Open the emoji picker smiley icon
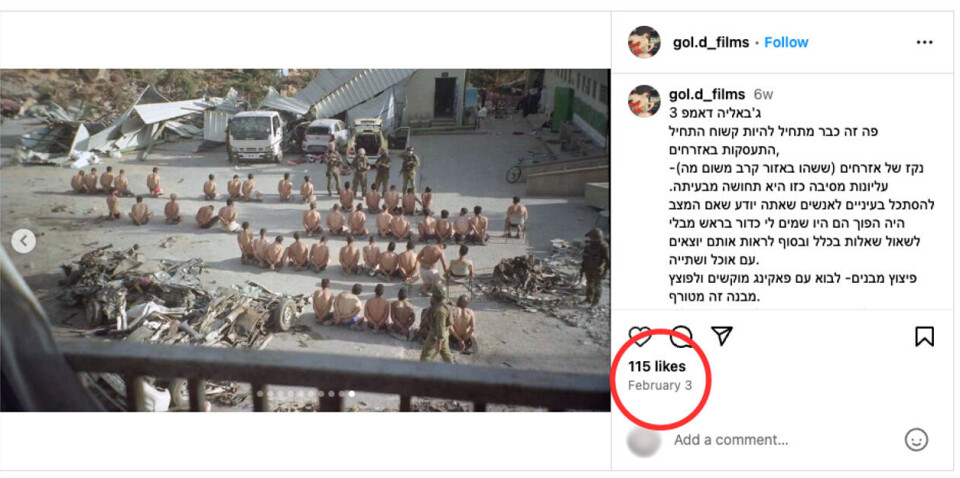Screen dimensions: 960x478 pyautogui.click(x=916, y=439)
